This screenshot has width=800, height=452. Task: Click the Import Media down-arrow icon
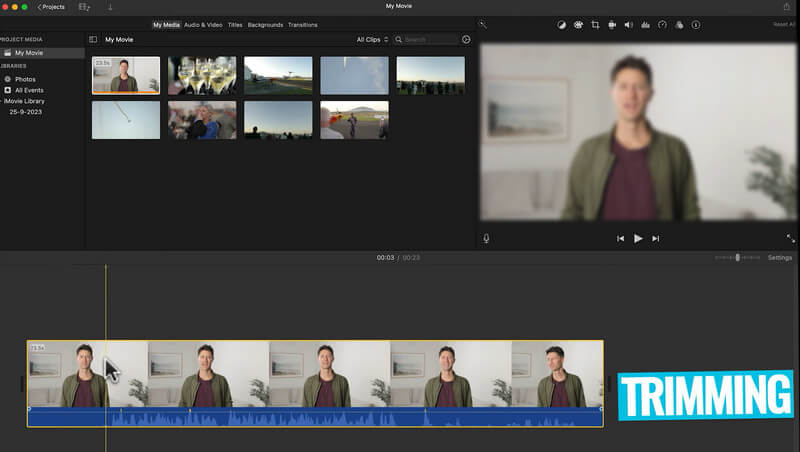pos(110,7)
